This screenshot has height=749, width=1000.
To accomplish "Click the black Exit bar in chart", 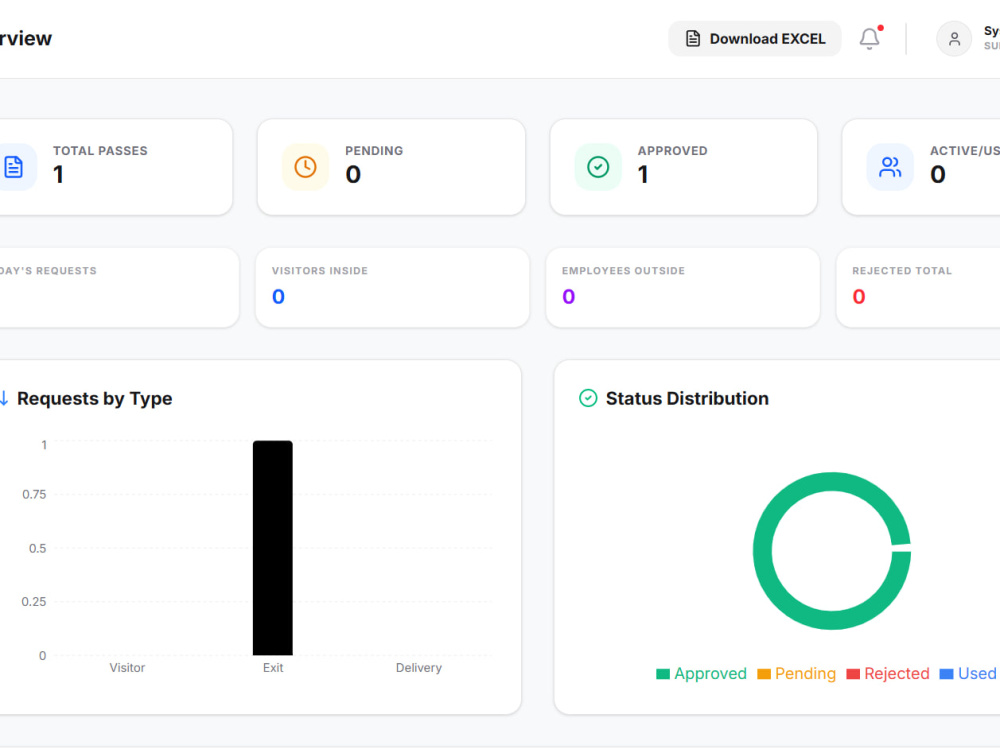I will pos(273,548).
